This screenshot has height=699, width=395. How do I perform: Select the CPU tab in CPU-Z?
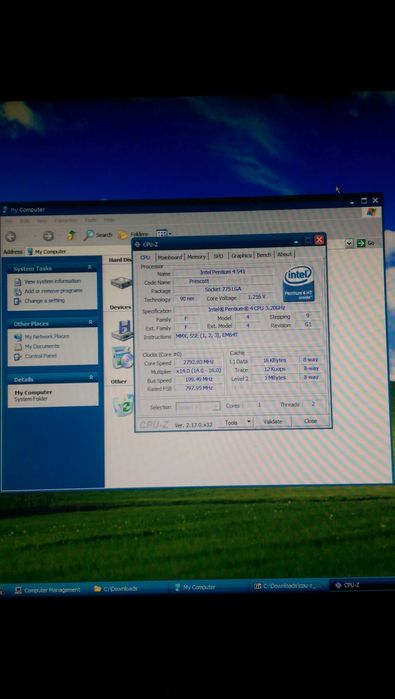click(x=145, y=258)
